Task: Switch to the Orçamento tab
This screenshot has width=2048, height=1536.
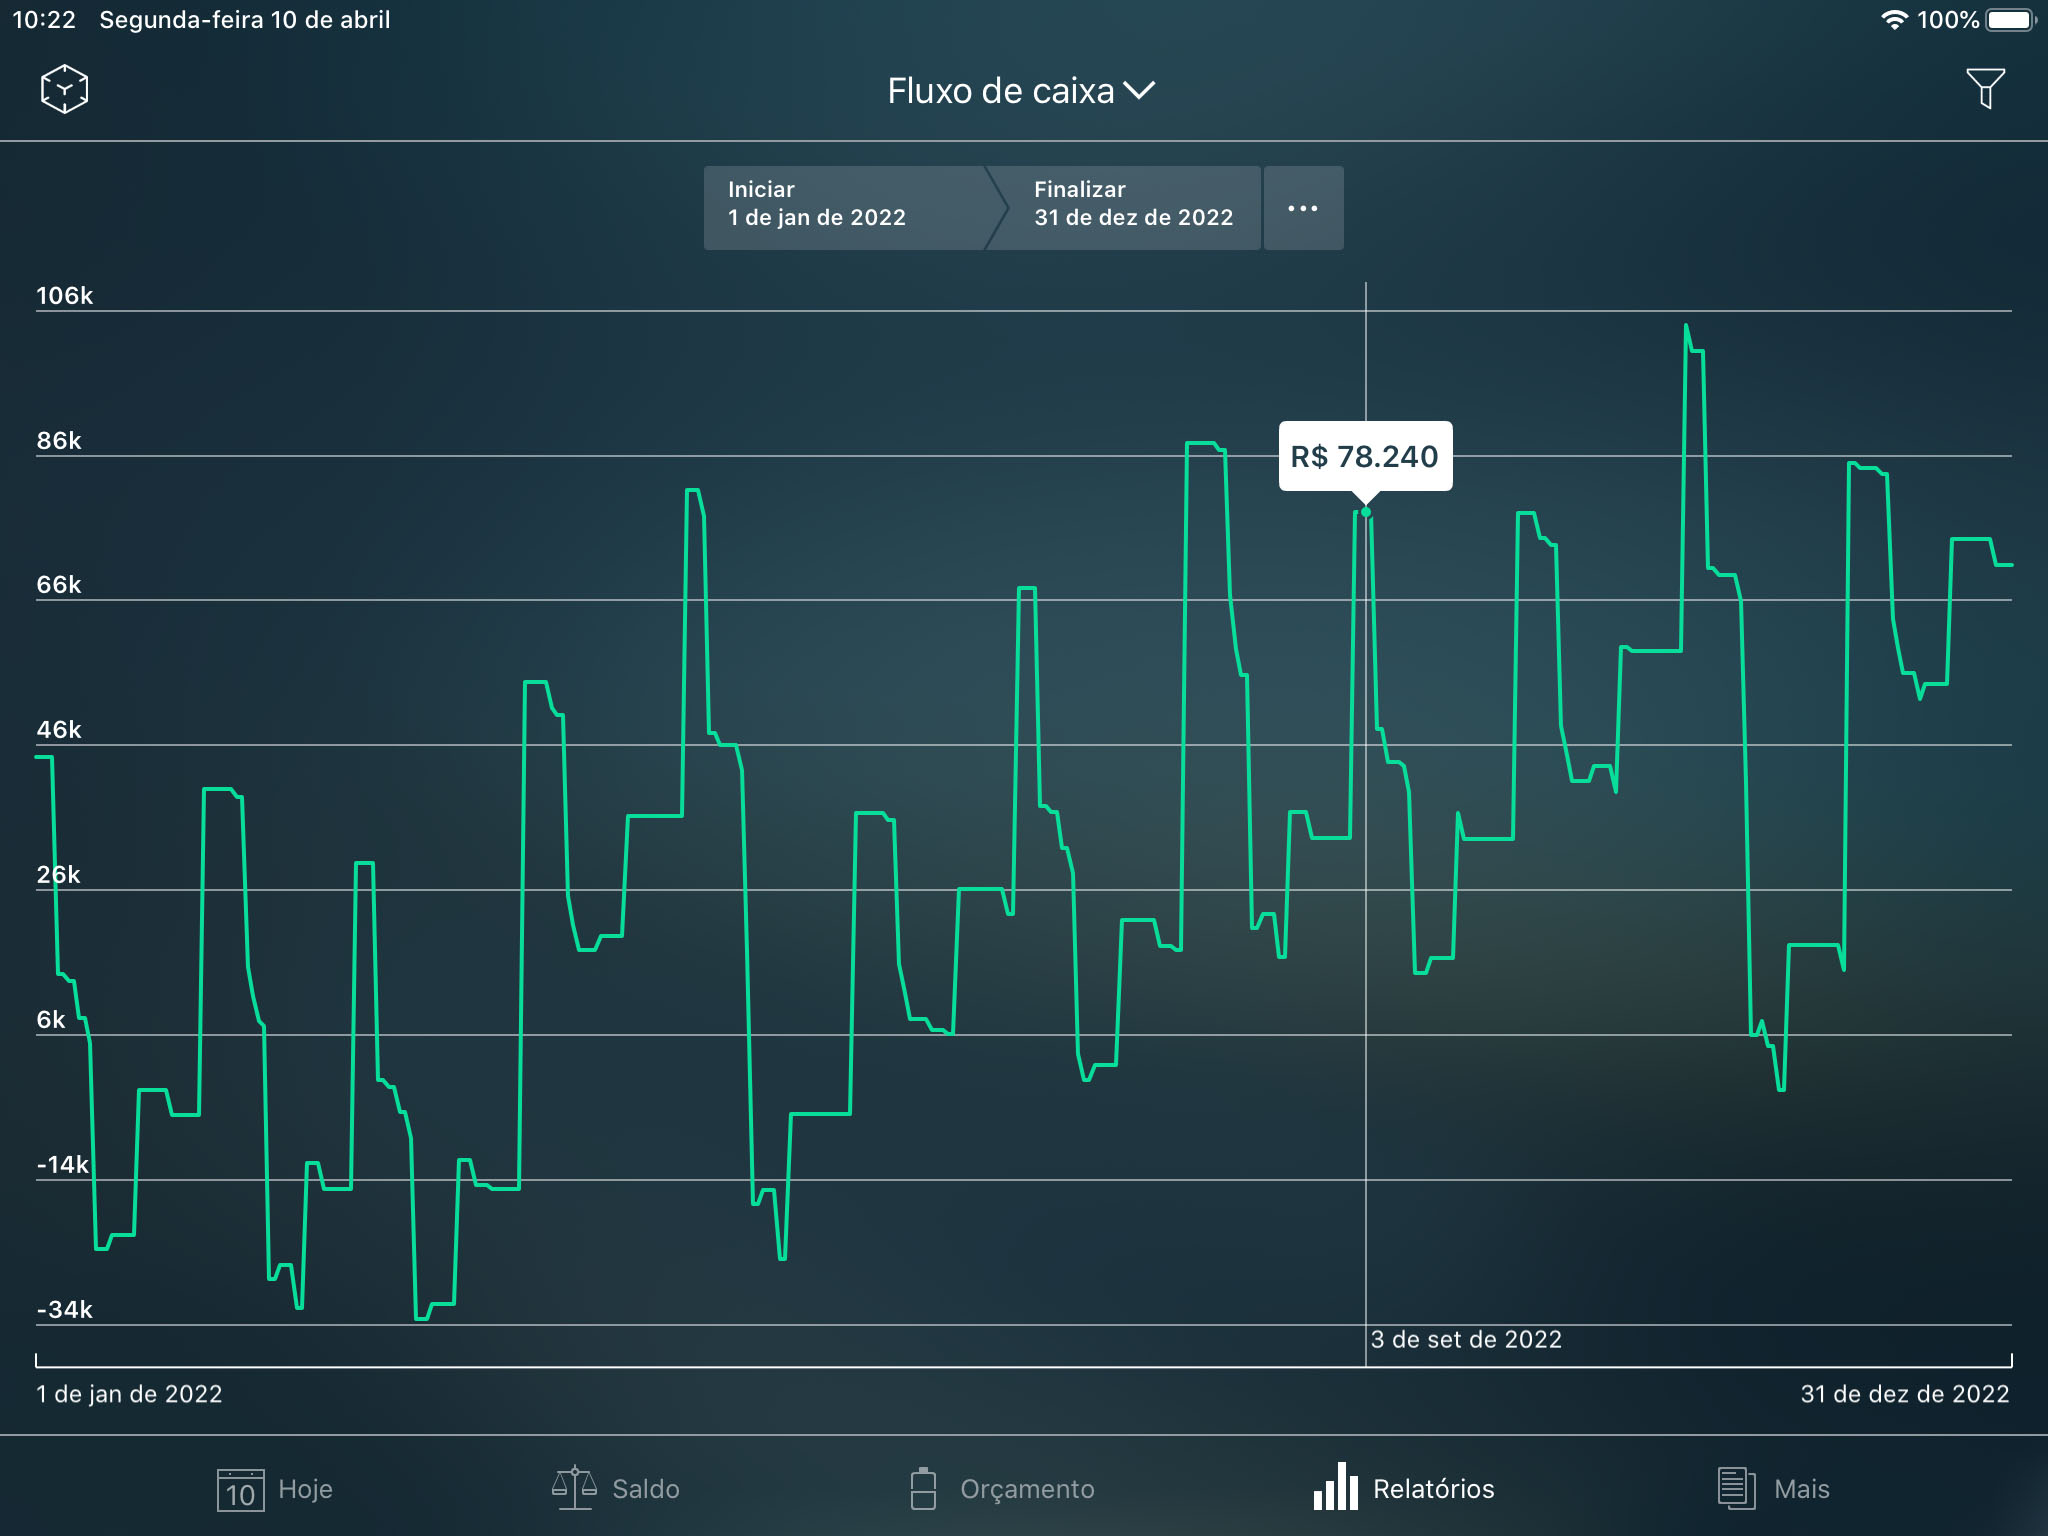Action: pos(1002,1489)
